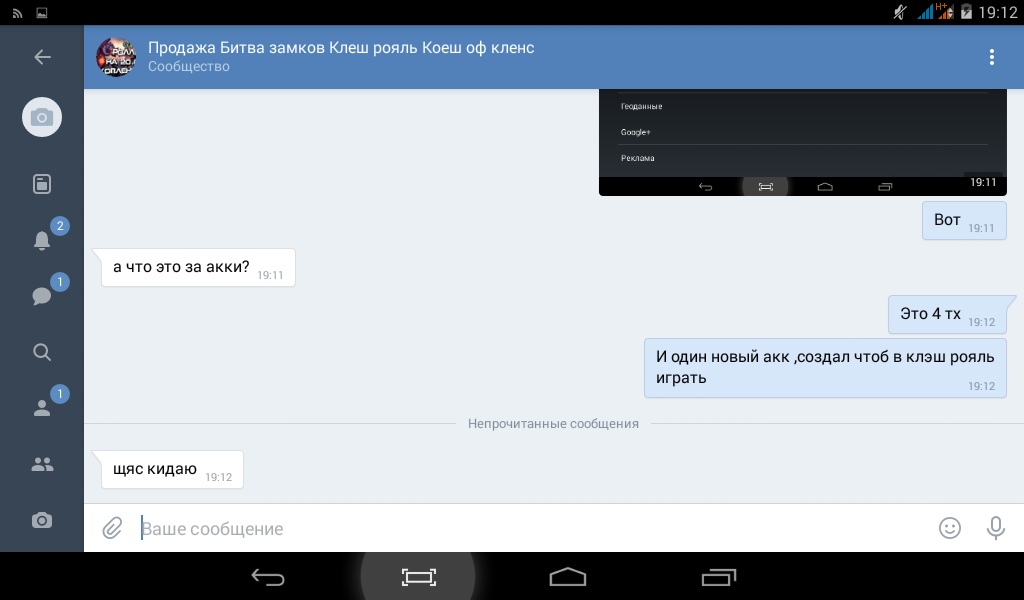
Task: Open friends icon with 1 badge
Action: click(42, 407)
